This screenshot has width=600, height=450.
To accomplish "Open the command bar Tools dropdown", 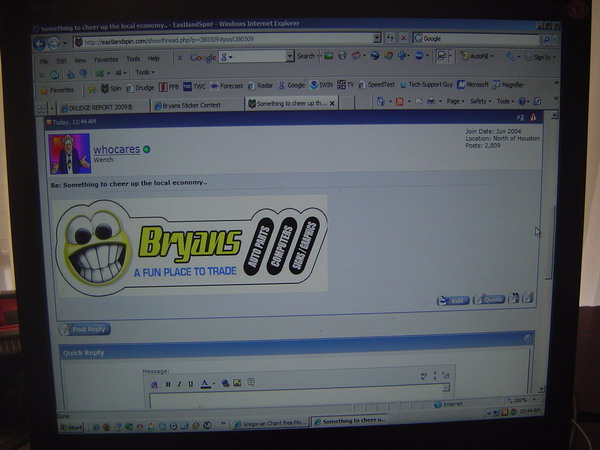I will click(x=505, y=101).
